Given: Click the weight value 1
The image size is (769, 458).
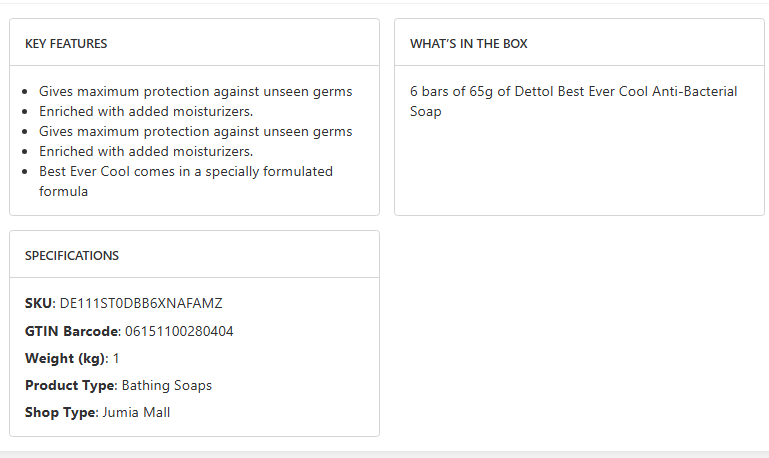Looking at the screenshot, I should [116, 358].
